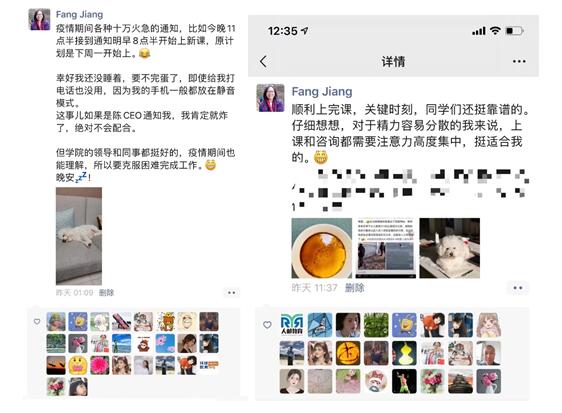The width and height of the screenshot is (562, 413).
Task: Open the comment bubble under the 01:09 post
Action: (232, 293)
